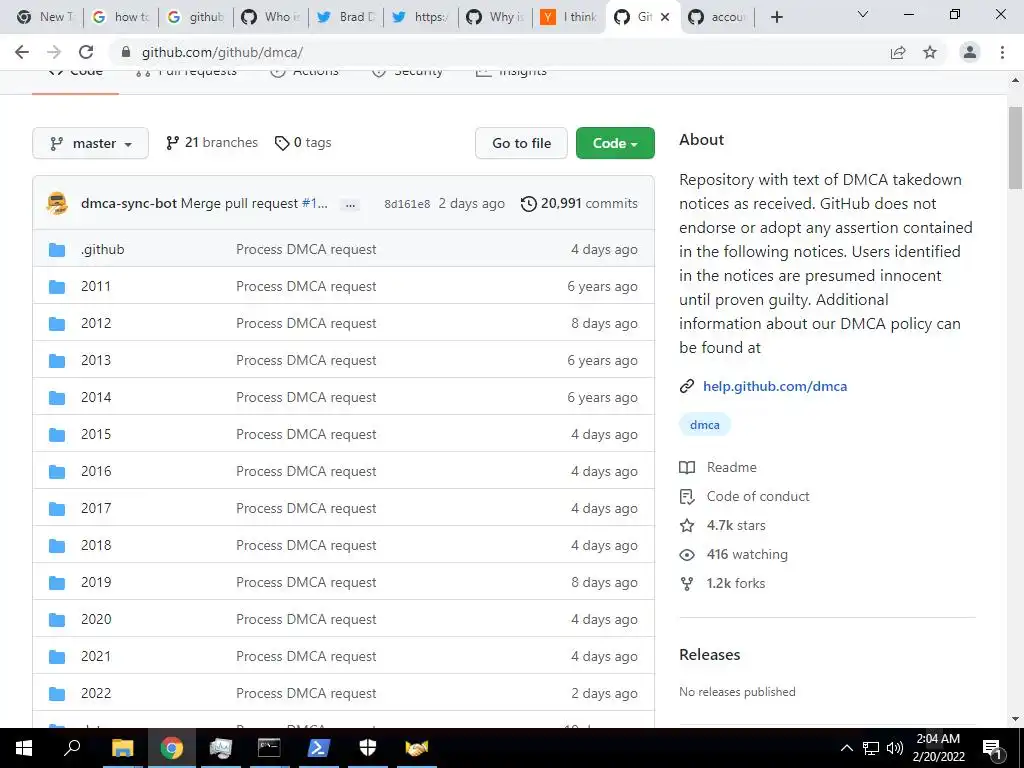
Task: Click the forks icon in About
Action: 686,583
